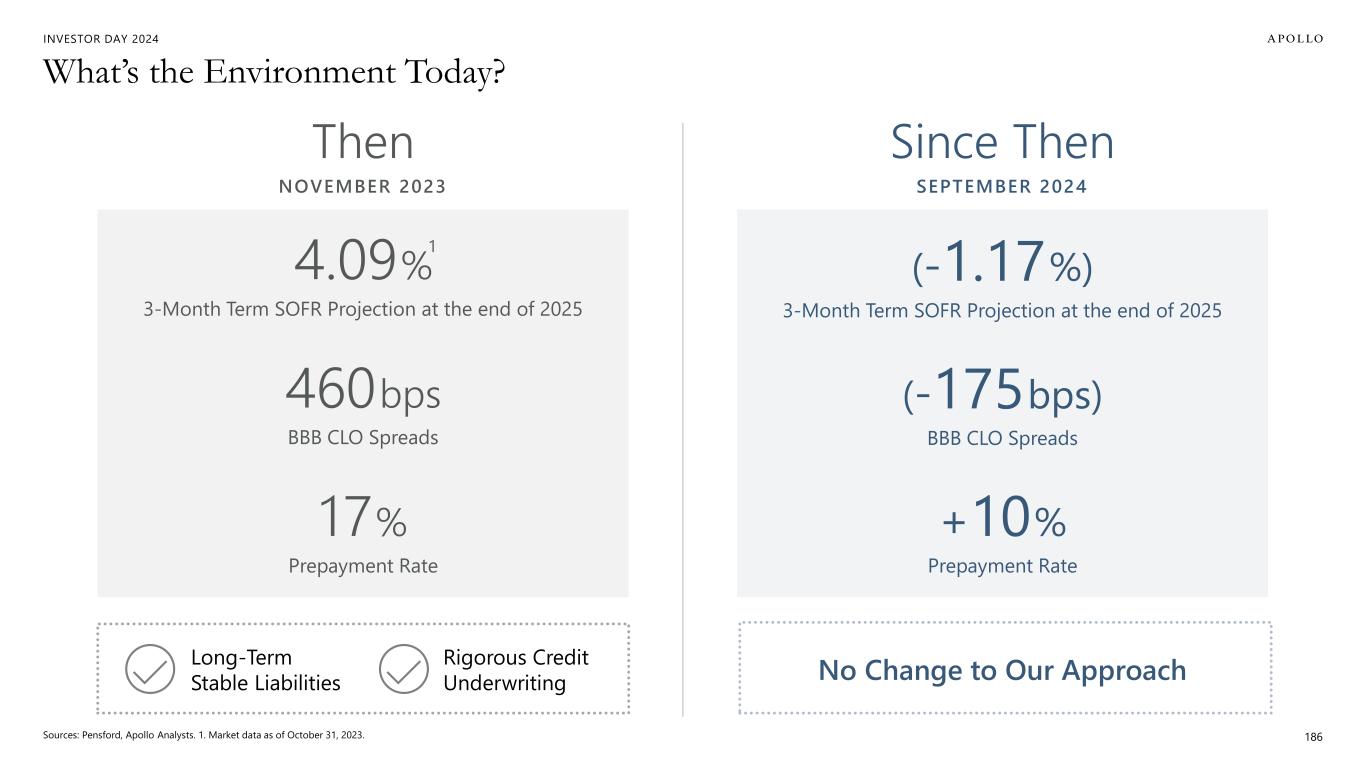Click the sources footnote text
The width and height of the screenshot is (1365, 768).
[x=203, y=735]
